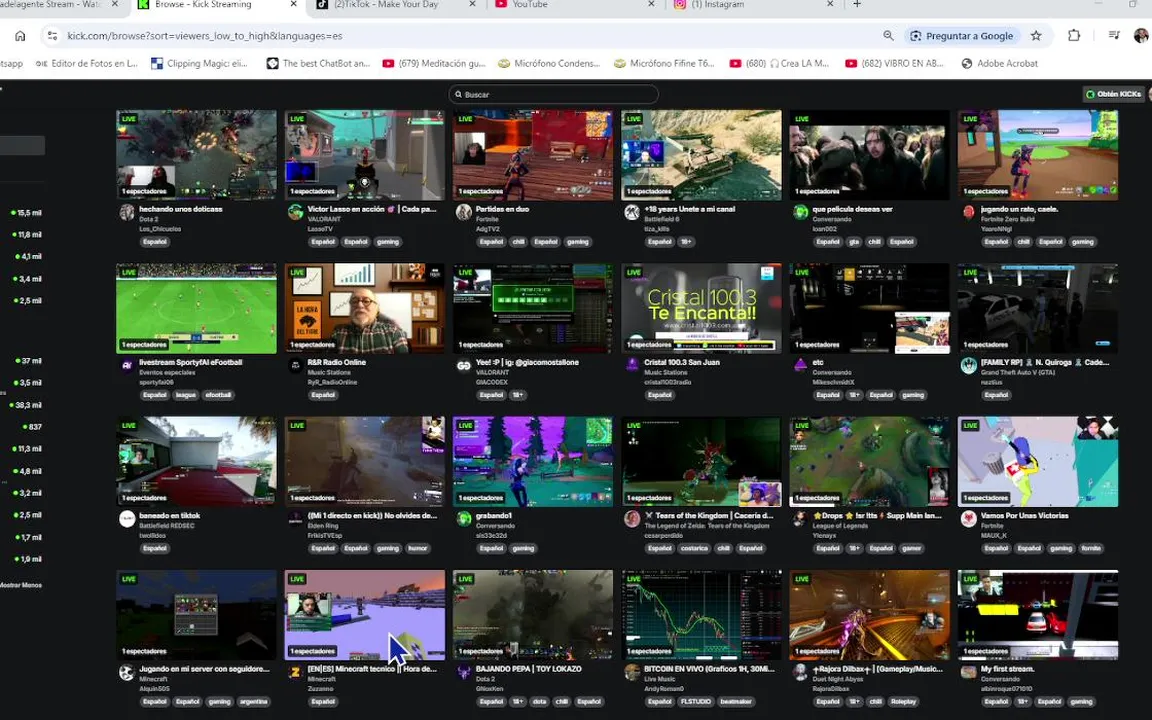The height and width of the screenshot is (720, 1152).
Task: Close the YouTube tab
Action: pyautogui.click(x=651, y=4)
